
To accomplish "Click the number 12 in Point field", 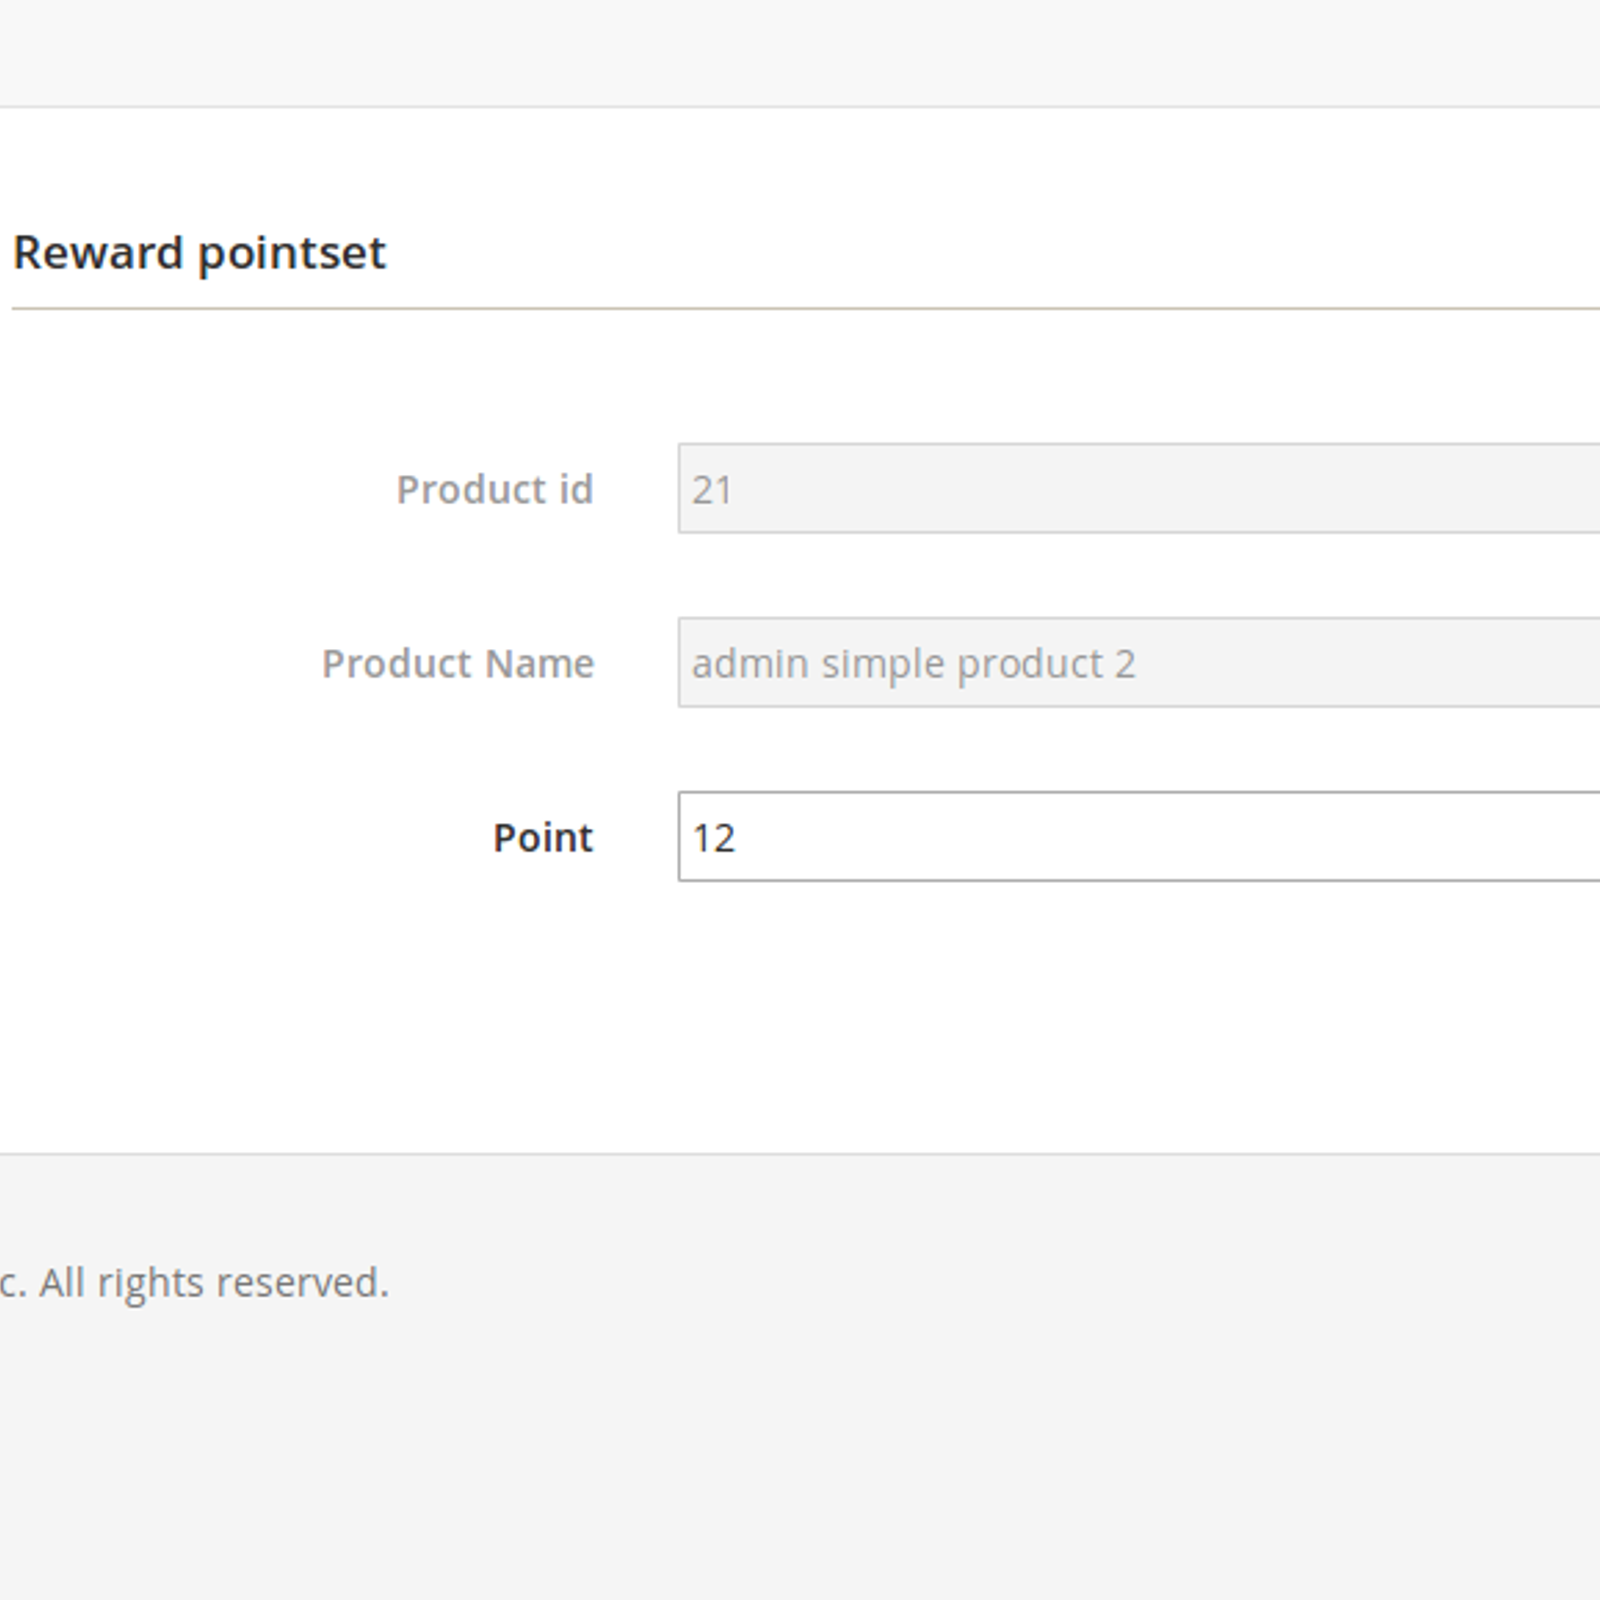I will click(x=714, y=838).
